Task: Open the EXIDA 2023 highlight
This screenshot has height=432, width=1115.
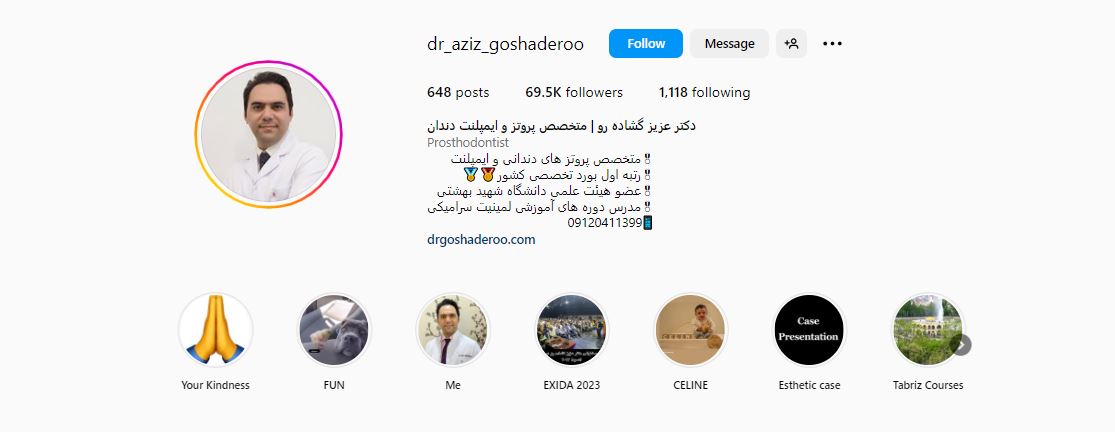Action: point(572,330)
